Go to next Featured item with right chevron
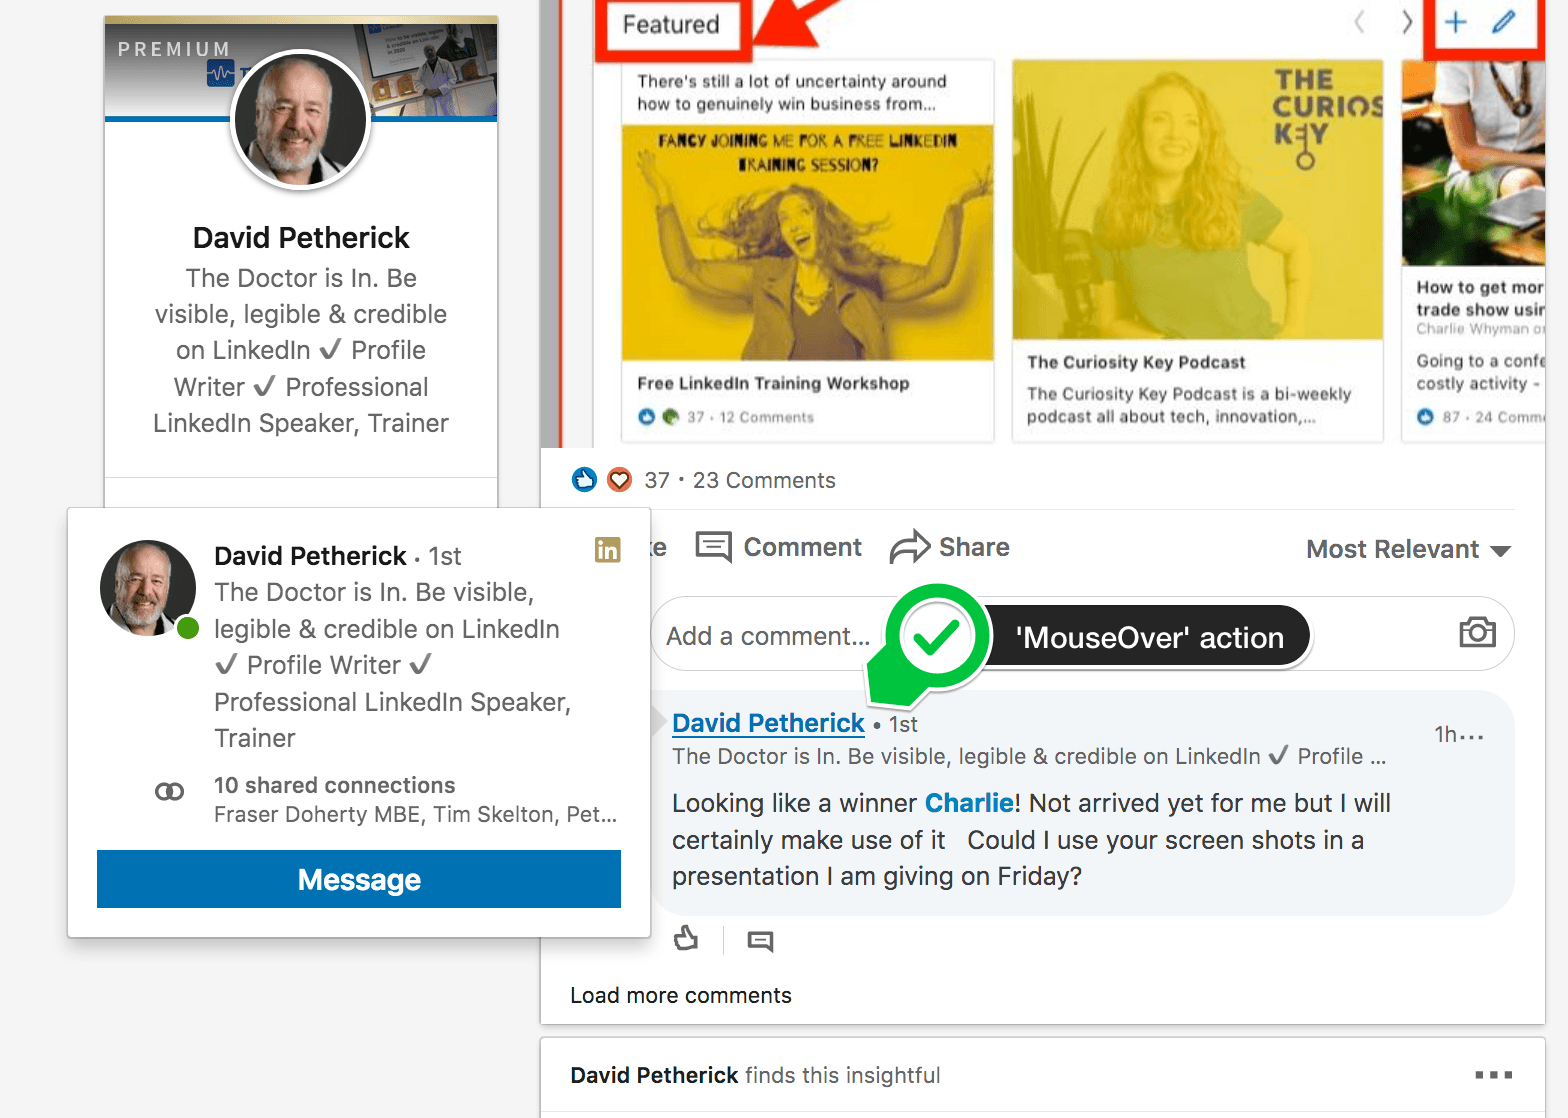This screenshot has height=1118, width=1568. click(1407, 22)
